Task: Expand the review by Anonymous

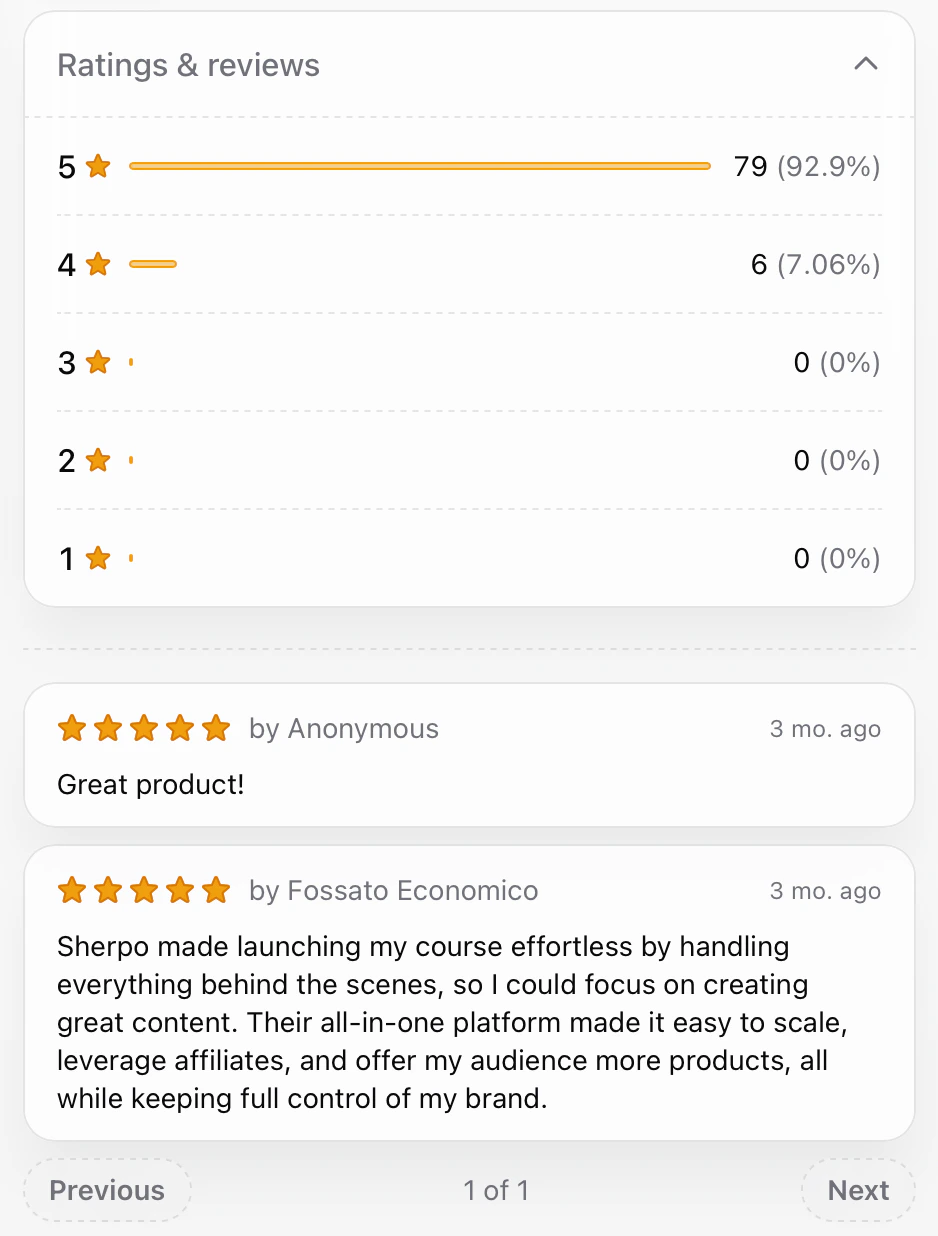Action: pos(469,755)
